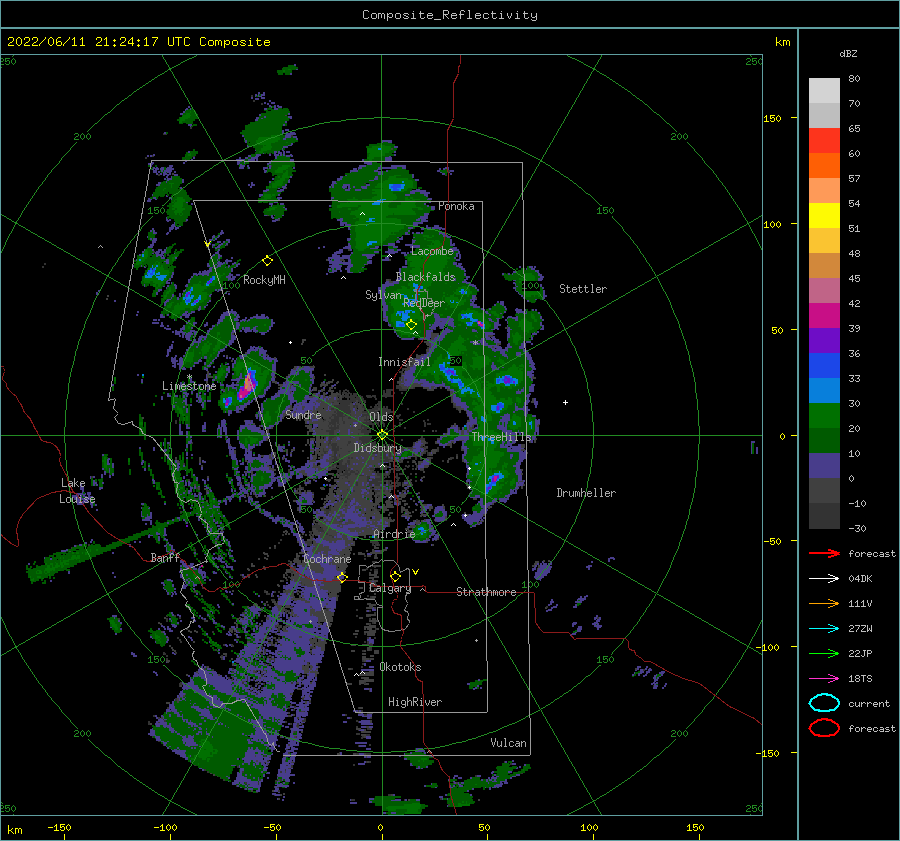Click the Strathmore town label

pos(486,592)
